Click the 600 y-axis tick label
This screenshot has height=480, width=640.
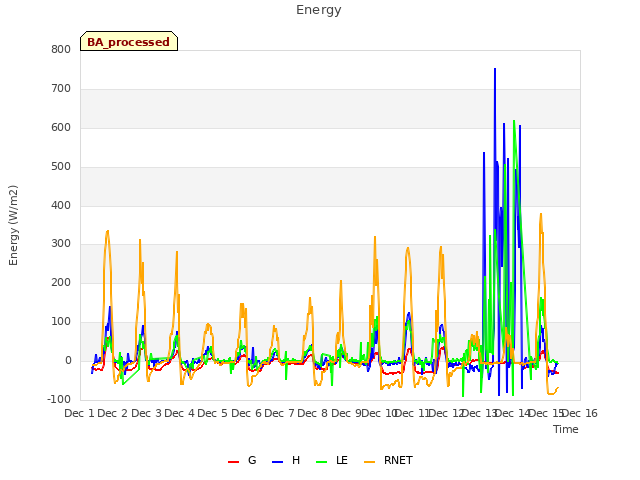pyautogui.click(x=61, y=128)
